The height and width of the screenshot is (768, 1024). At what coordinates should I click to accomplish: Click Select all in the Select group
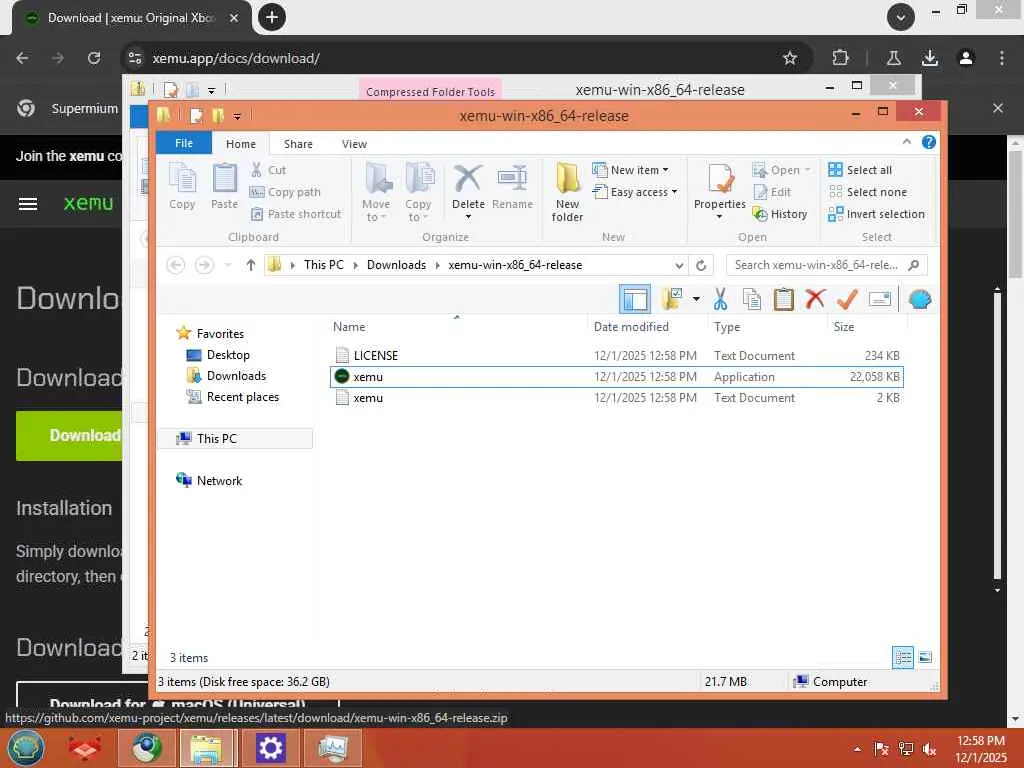coord(860,170)
